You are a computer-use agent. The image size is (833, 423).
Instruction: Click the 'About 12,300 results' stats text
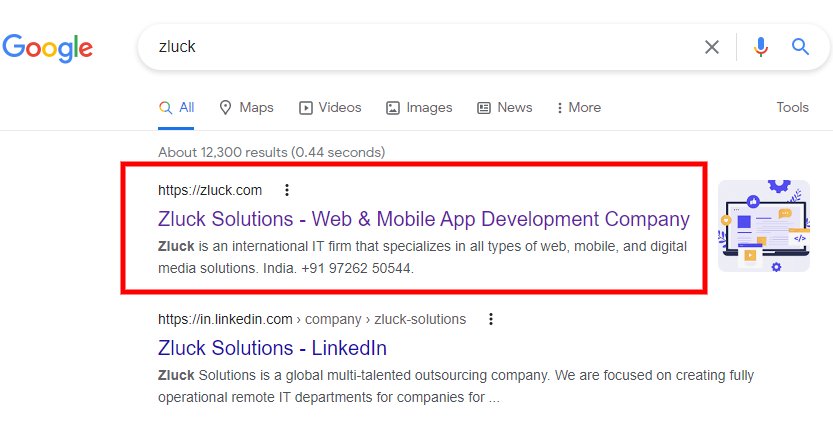click(x=271, y=153)
